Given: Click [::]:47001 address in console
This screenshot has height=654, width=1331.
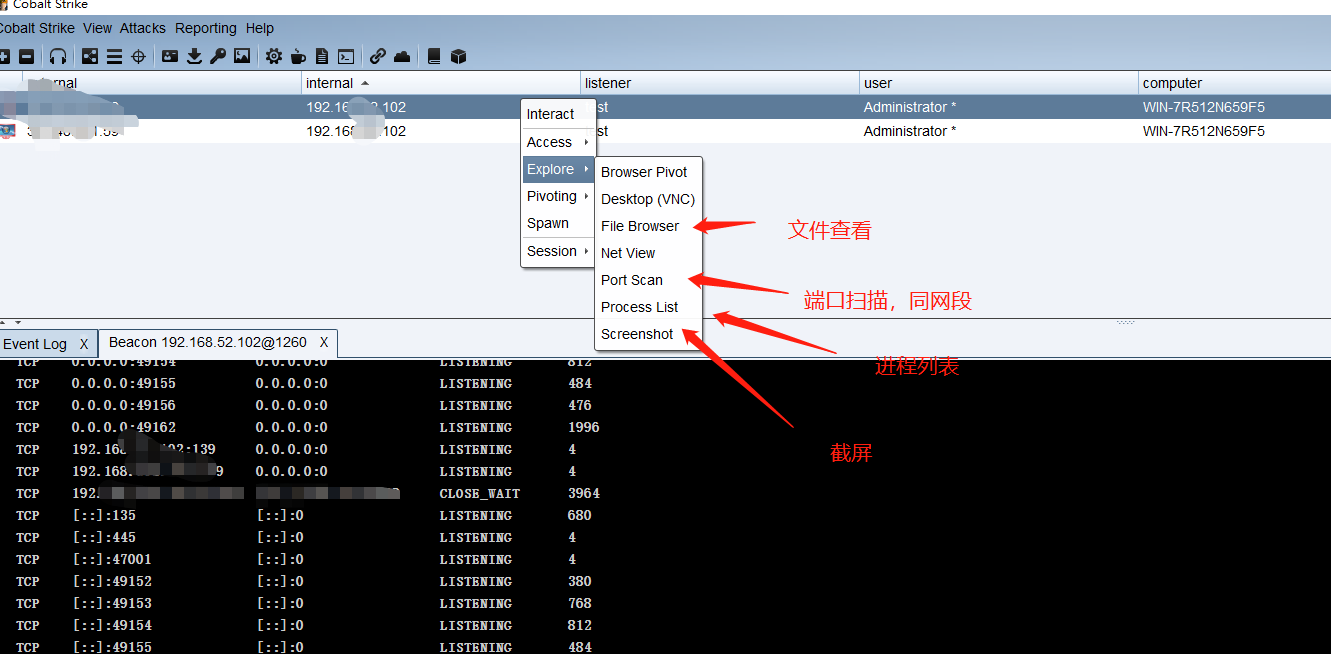Looking at the screenshot, I should [112, 559].
